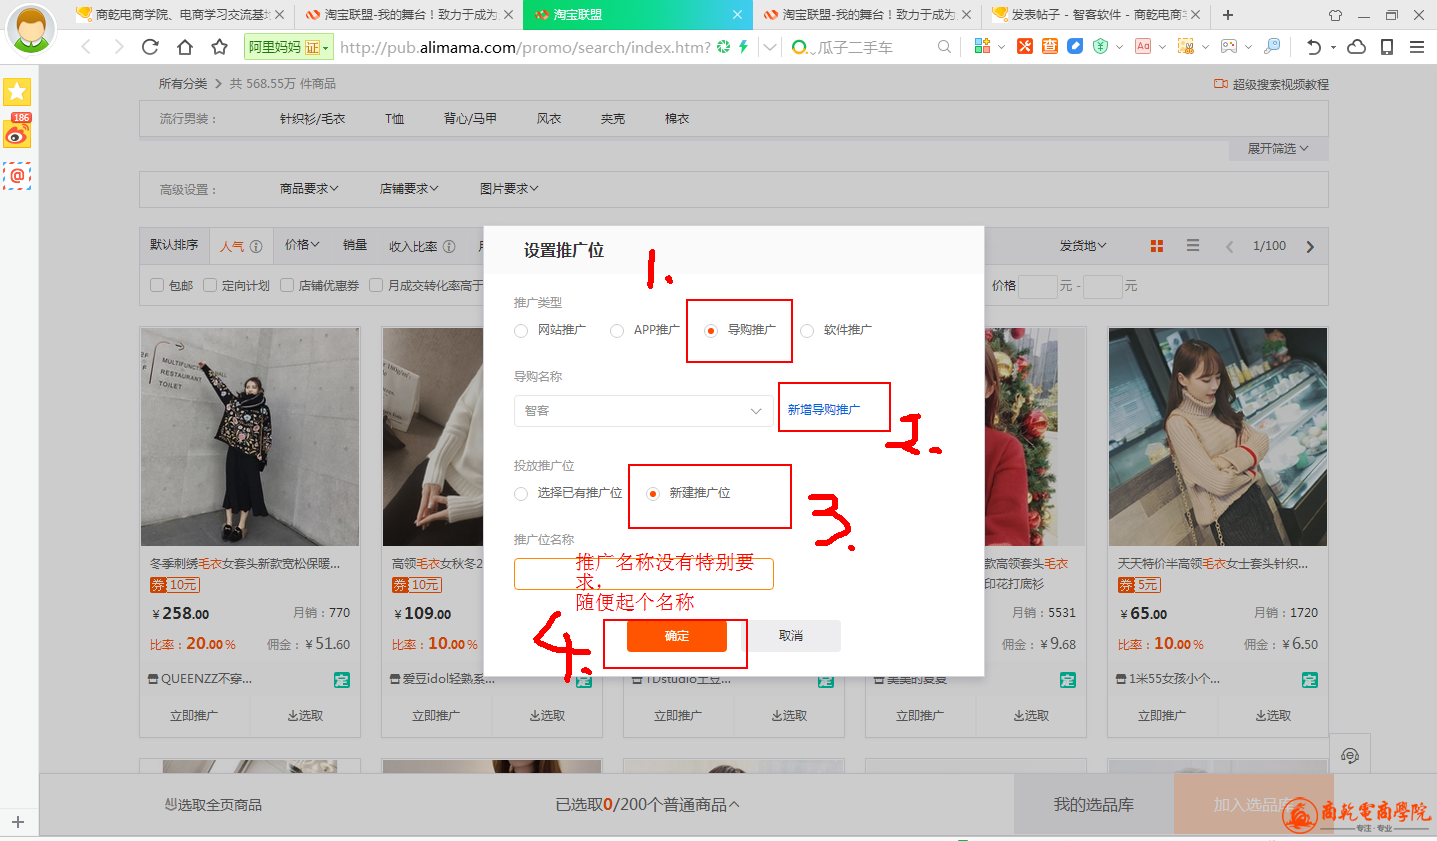Open the yellow favorites star in sidebar
The image size is (1437, 841).
pyautogui.click(x=17, y=92)
